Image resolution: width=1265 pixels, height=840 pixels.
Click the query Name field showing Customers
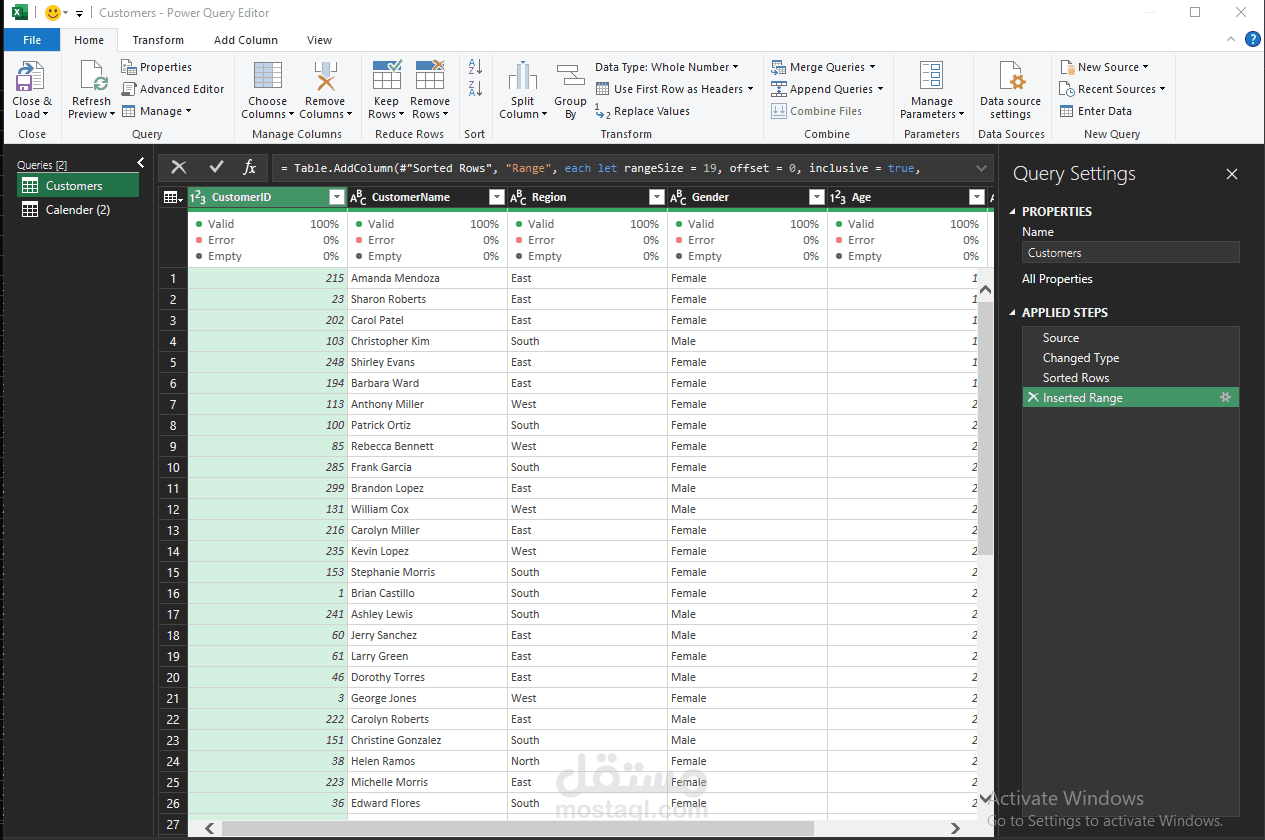[x=1130, y=253]
